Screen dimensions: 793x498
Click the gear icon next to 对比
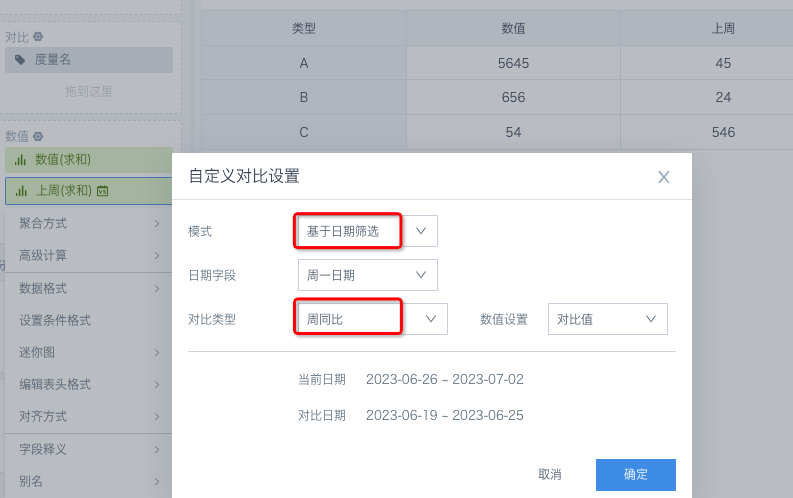(38, 37)
